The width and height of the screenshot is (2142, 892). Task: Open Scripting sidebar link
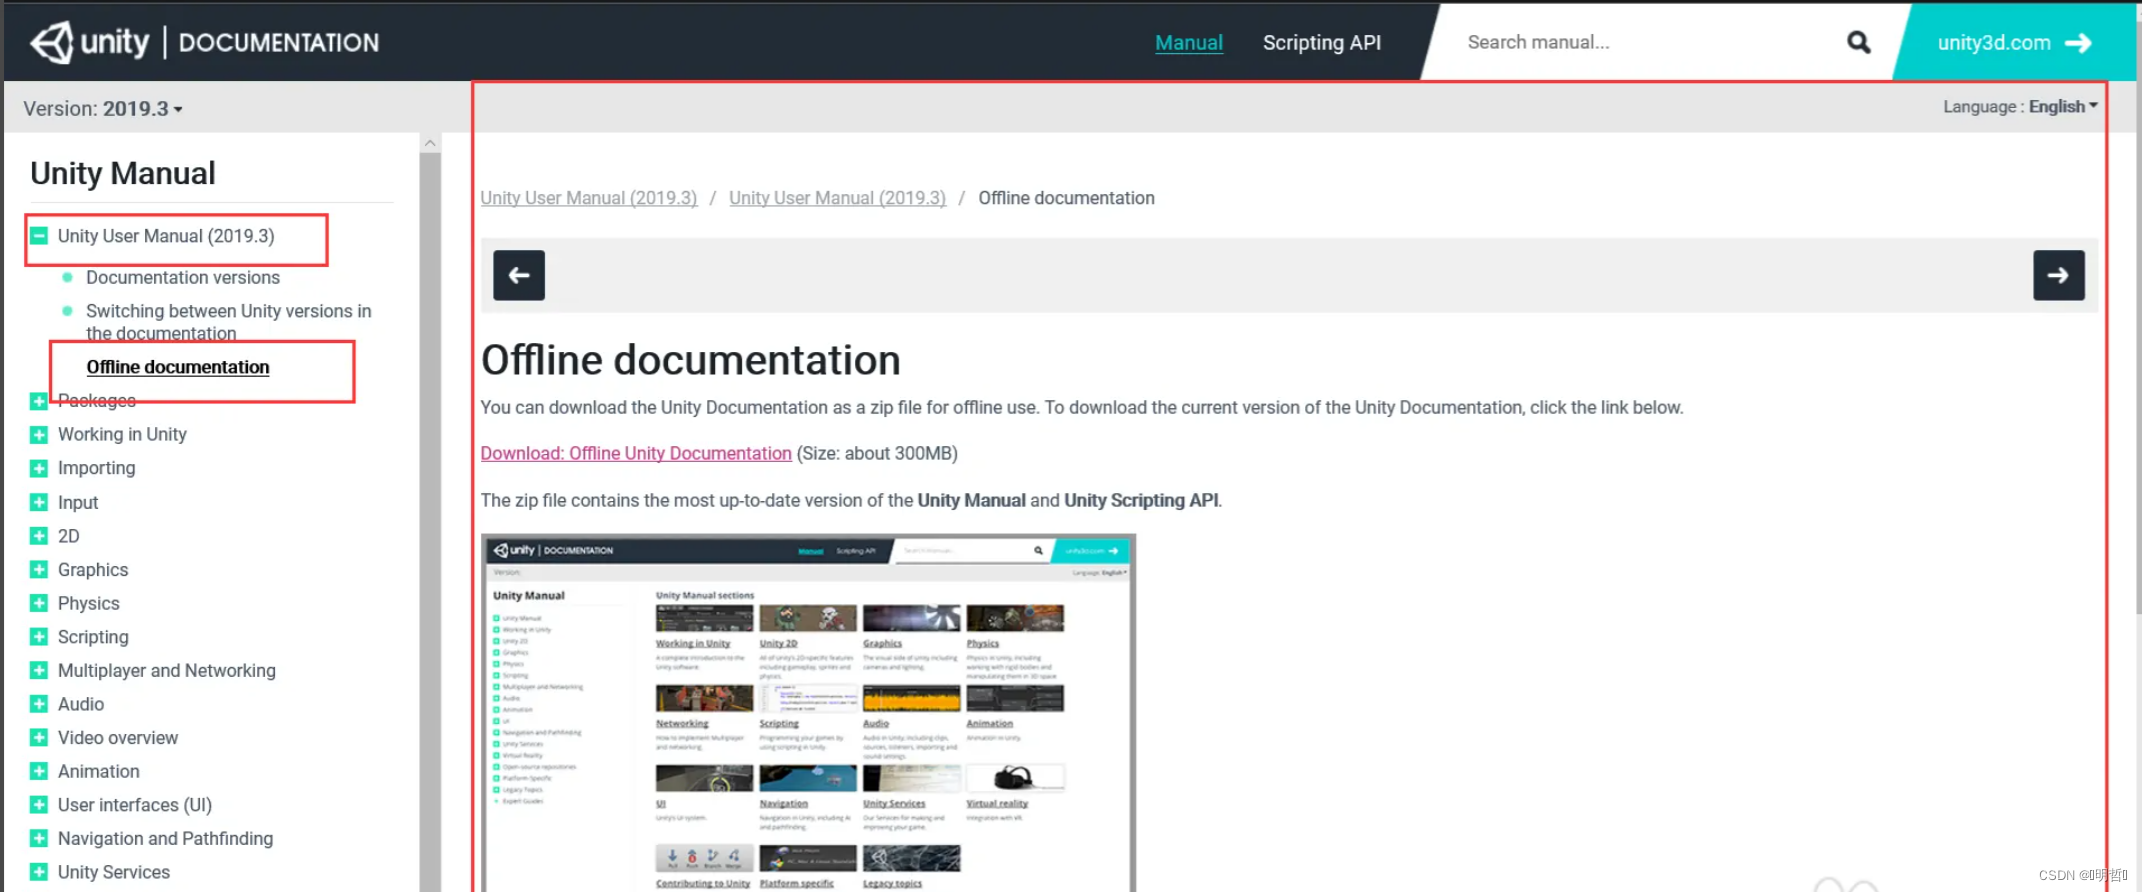pyautogui.click(x=93, y=637)
